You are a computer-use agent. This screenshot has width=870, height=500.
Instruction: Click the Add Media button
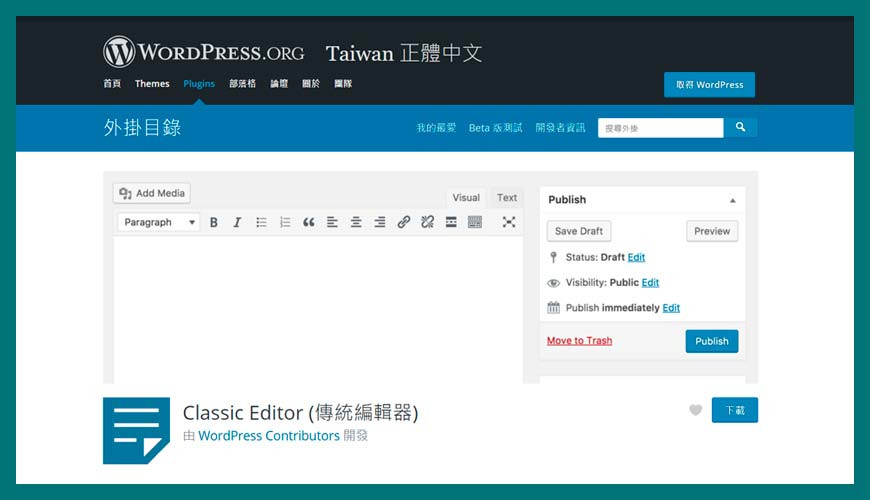(x=152, y=193)
